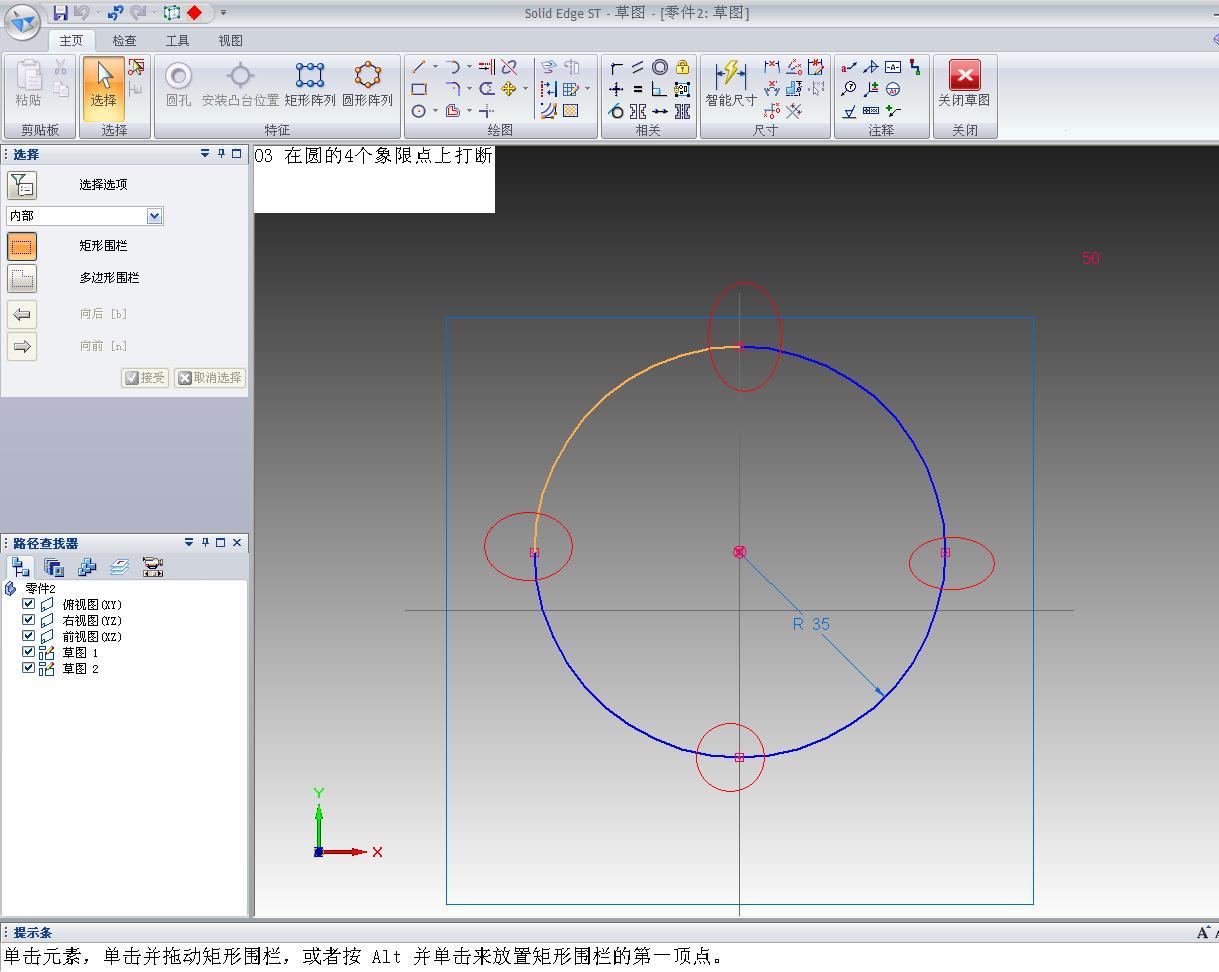The width and height of the screenshot is (1219, 972).
Task: Select the 圆形阵列 circular pattern tool
Action: (367, 84)
